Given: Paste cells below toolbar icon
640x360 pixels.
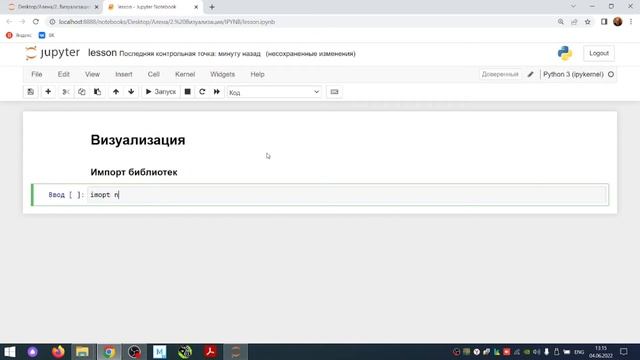Looking at the screenshot, I should [x=97, y=92].
